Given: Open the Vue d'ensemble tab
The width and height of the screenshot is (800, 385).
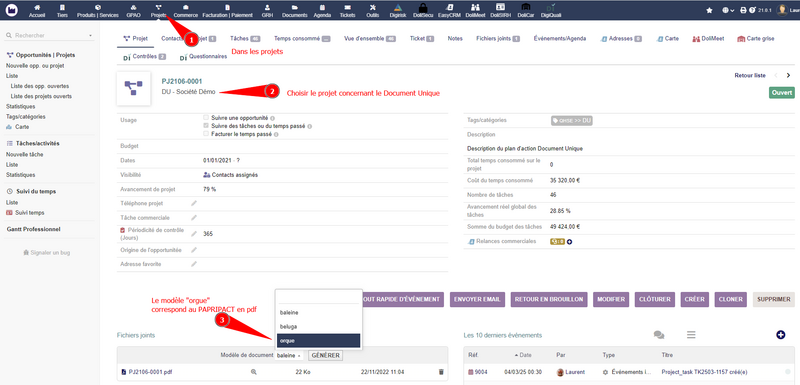Looking at the screenshot, I should point(370,38).
